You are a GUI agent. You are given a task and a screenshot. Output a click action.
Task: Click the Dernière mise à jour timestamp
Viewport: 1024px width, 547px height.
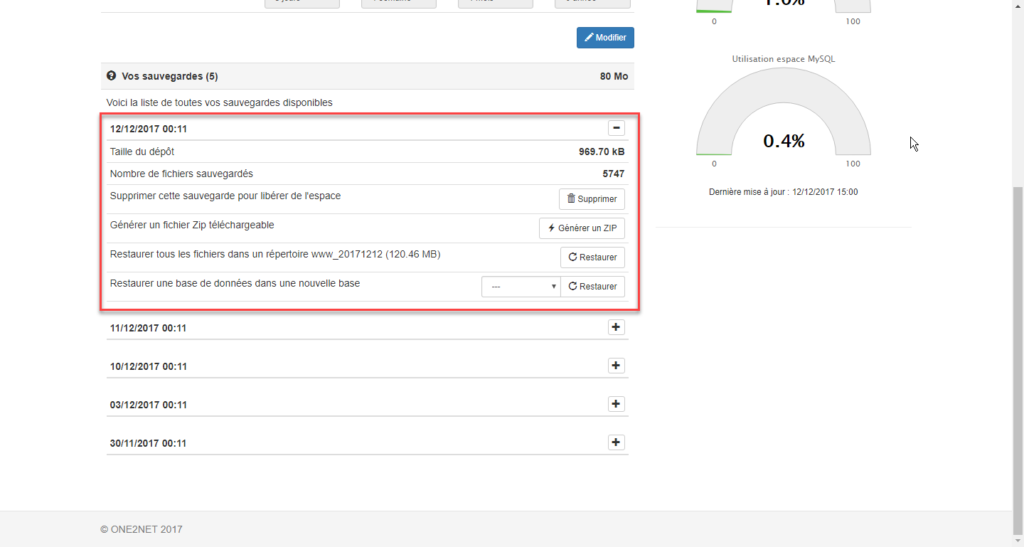tap(783, 192)
